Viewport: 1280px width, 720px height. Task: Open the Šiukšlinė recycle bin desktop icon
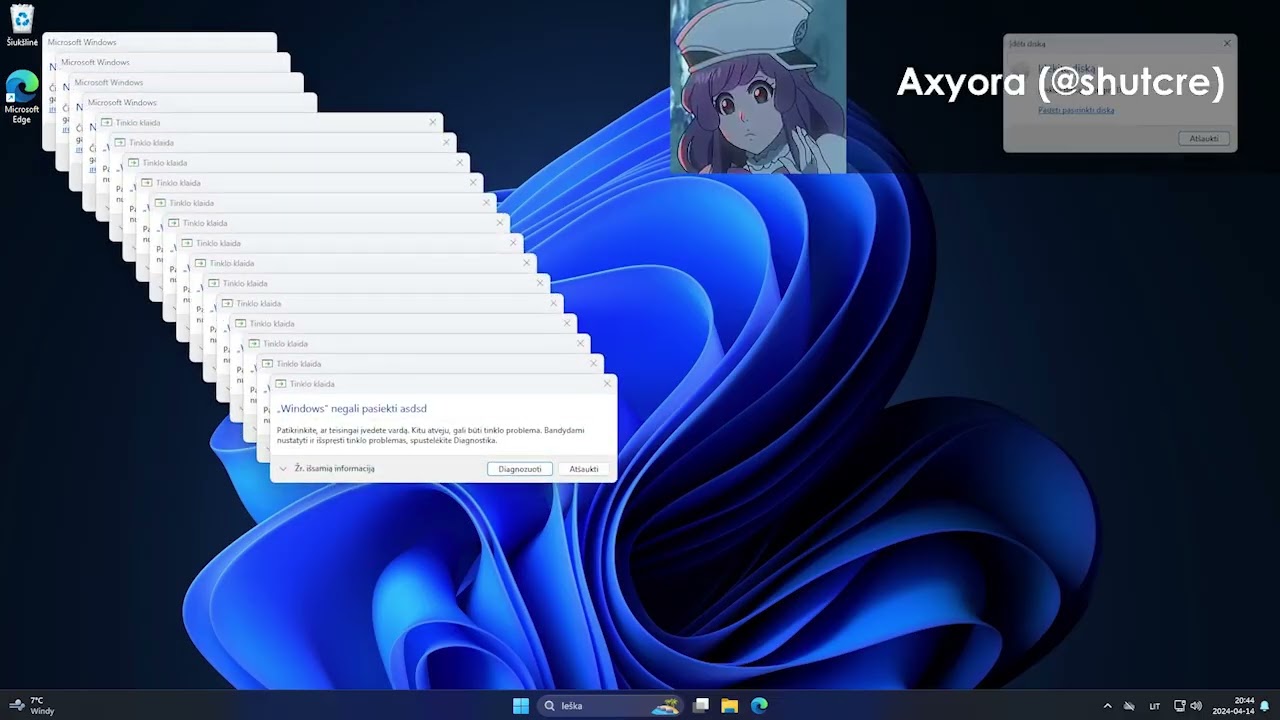coord(22,26)
